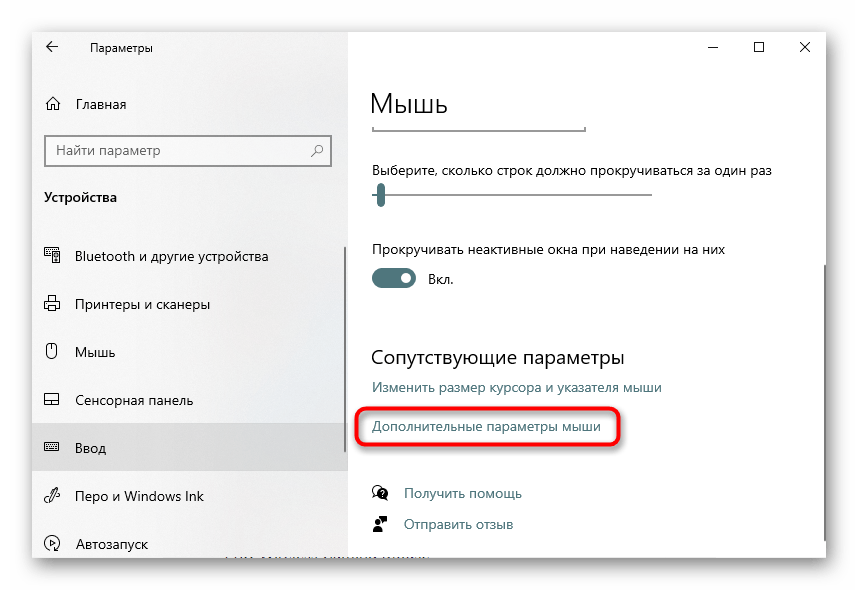Click the partially visible dropdown under Мышь heading
This screenshot has height=590, width=858.
479,129
